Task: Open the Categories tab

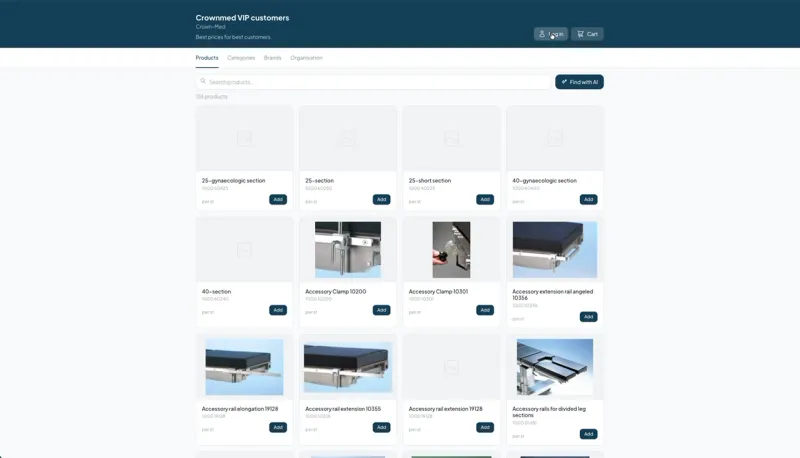Action: click(x=241, y=58)
